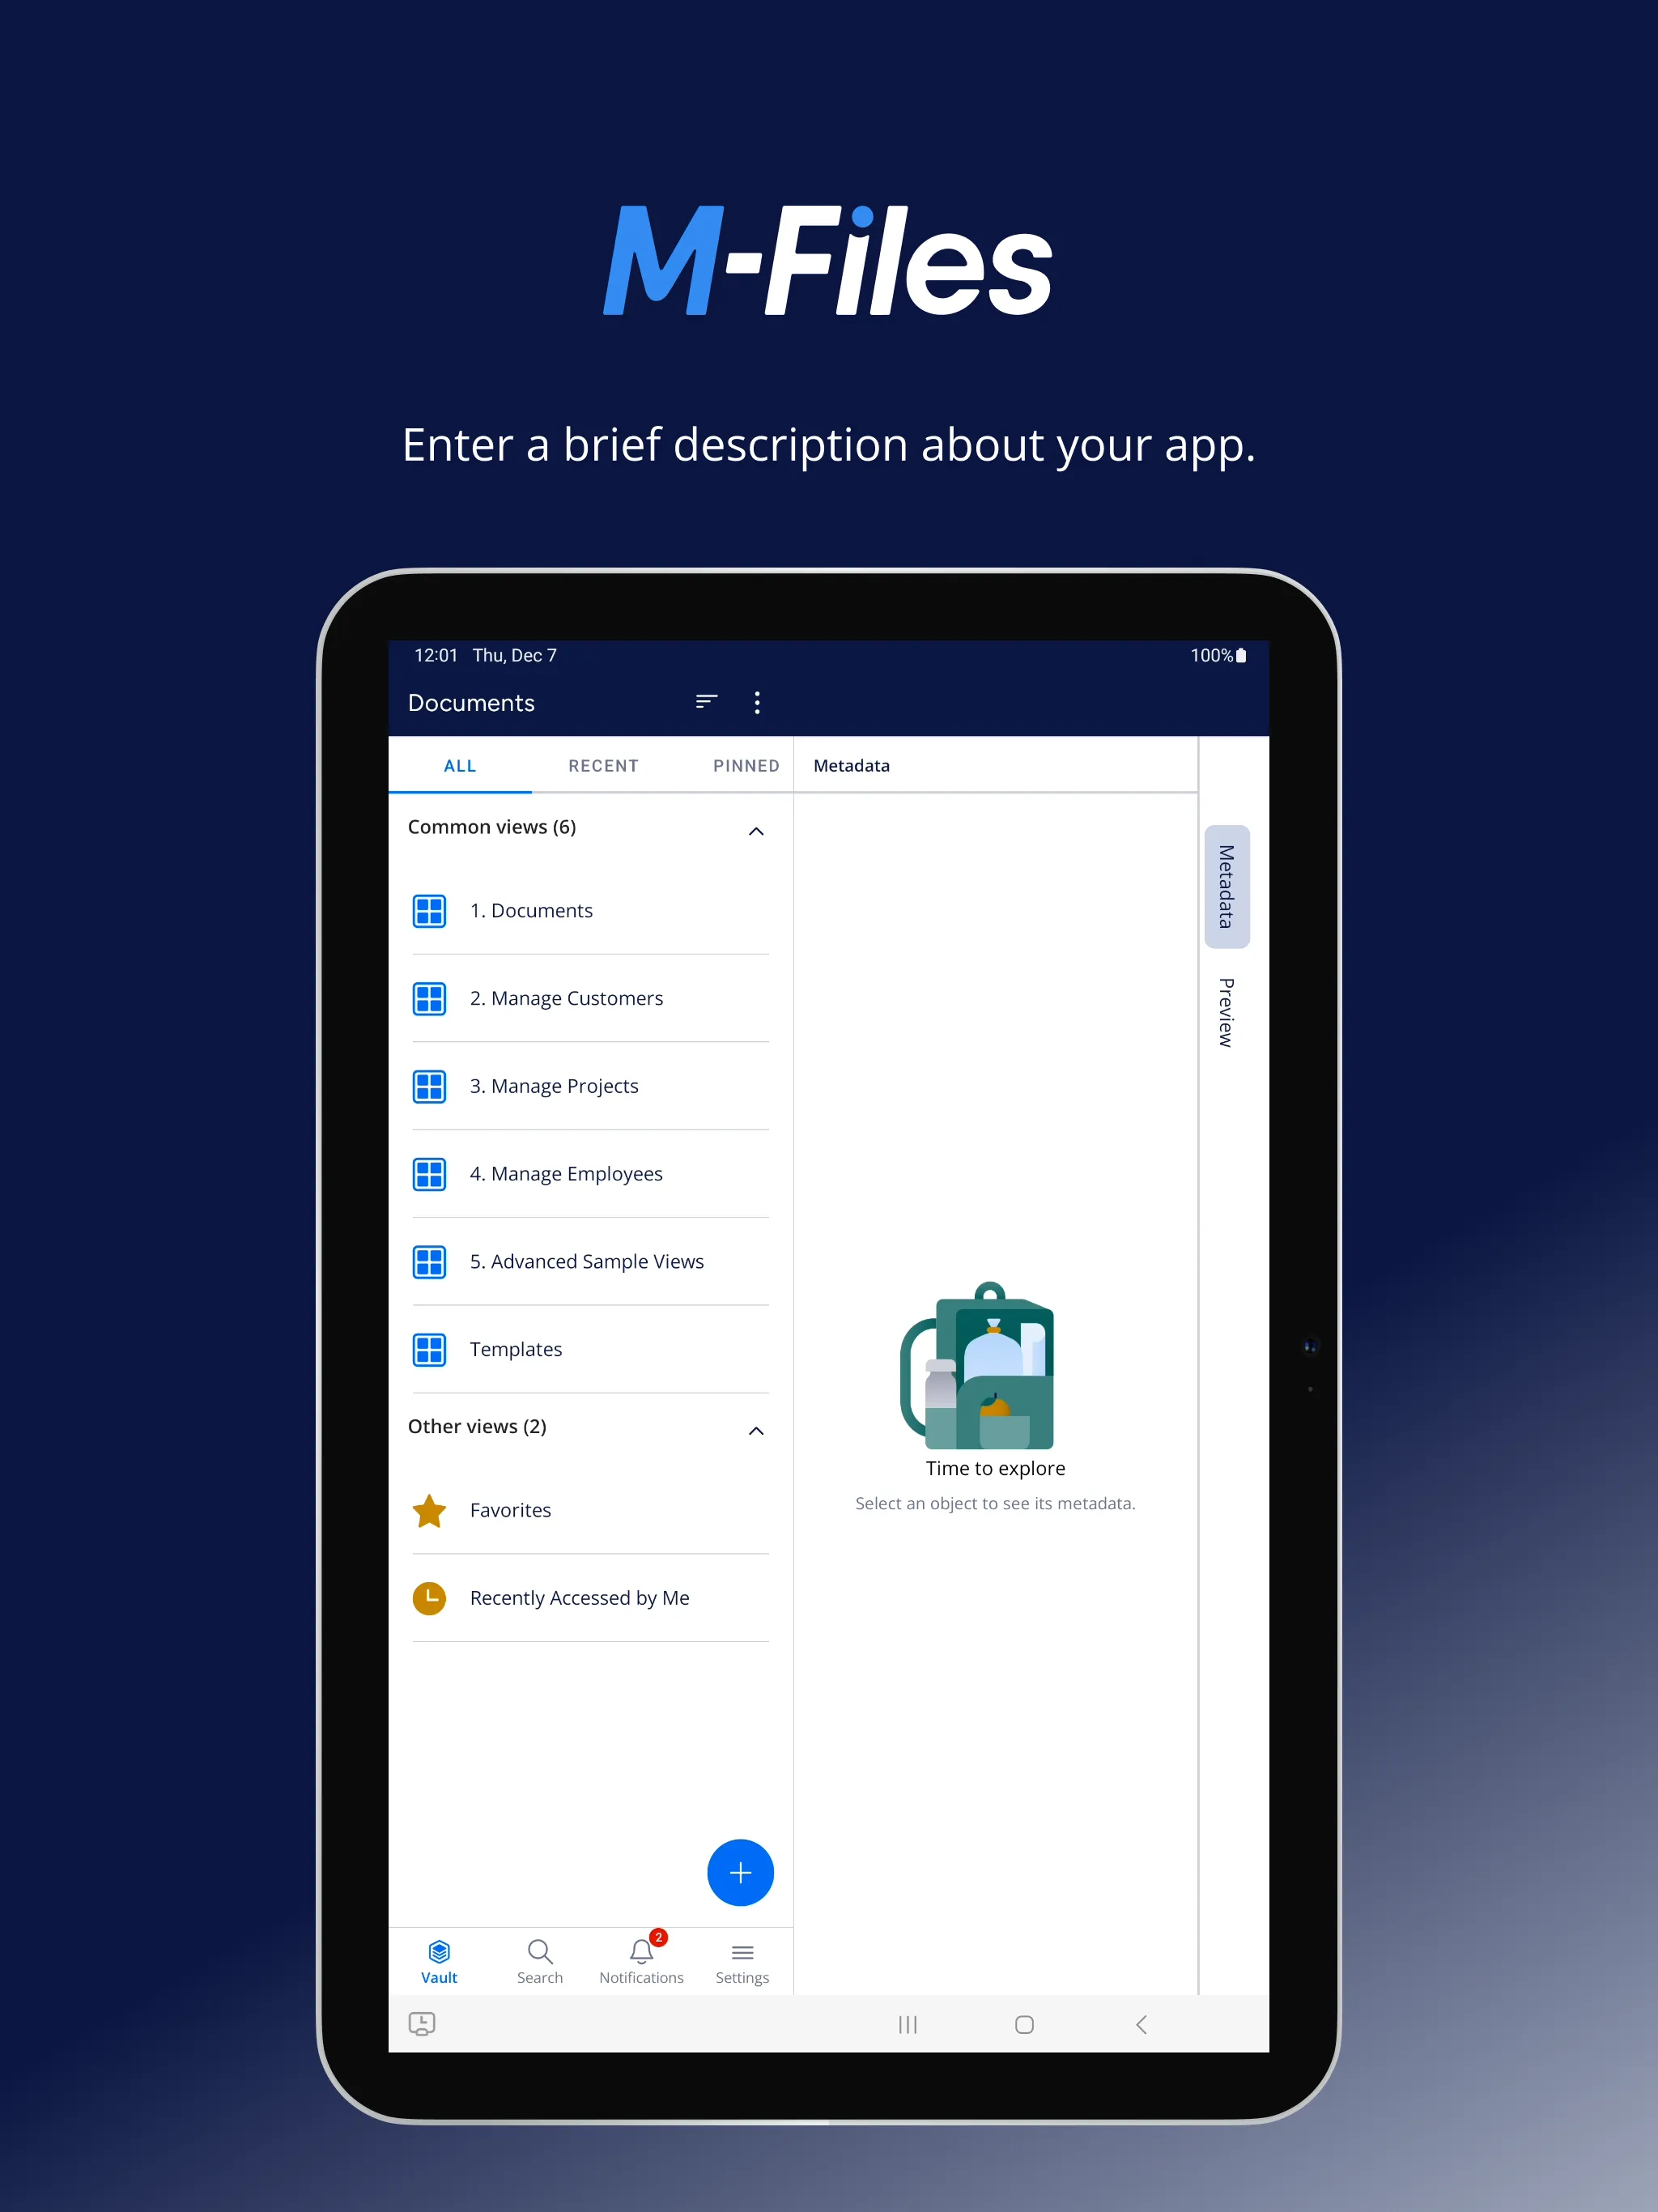Click the filter/sort icon in Documents
This screenshot has height=2212, width=1658.
(705, 700)
